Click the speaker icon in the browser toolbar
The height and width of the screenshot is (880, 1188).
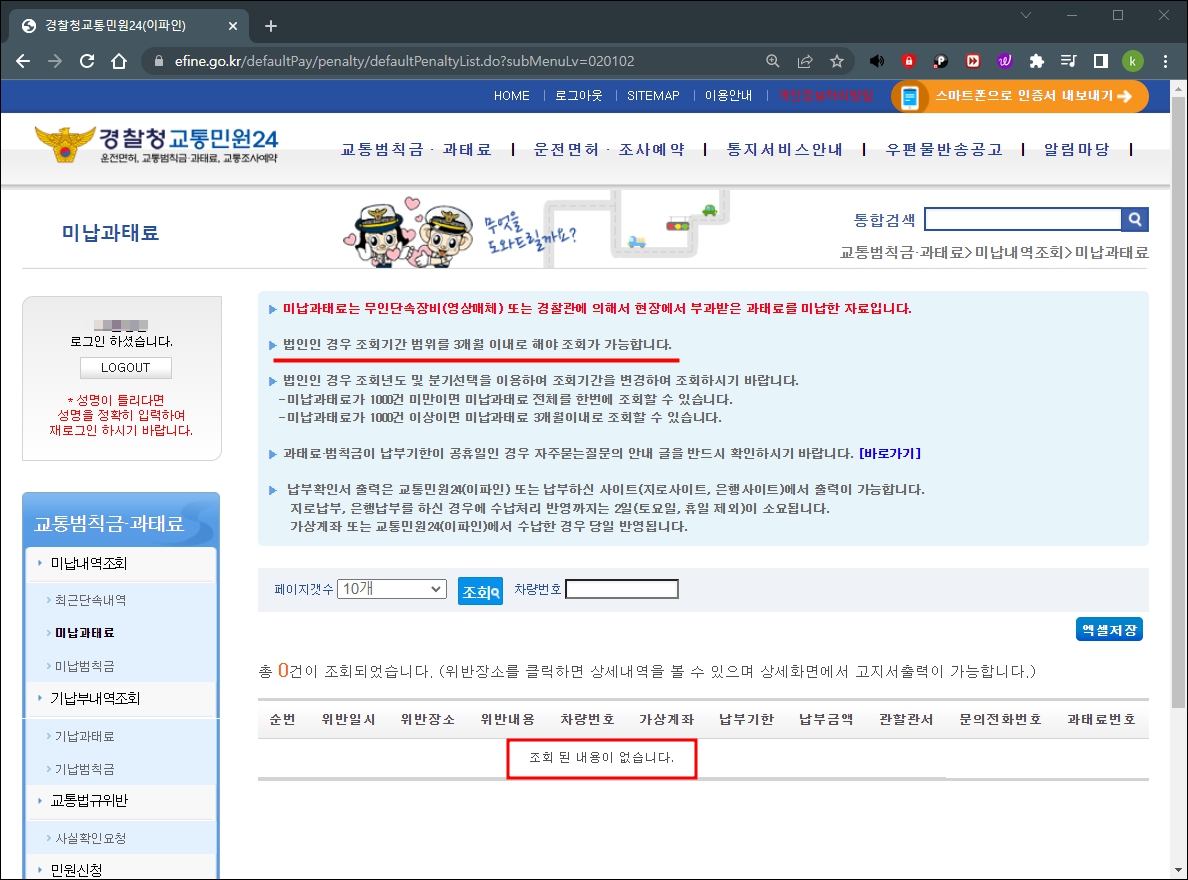(x=876, y=61)
